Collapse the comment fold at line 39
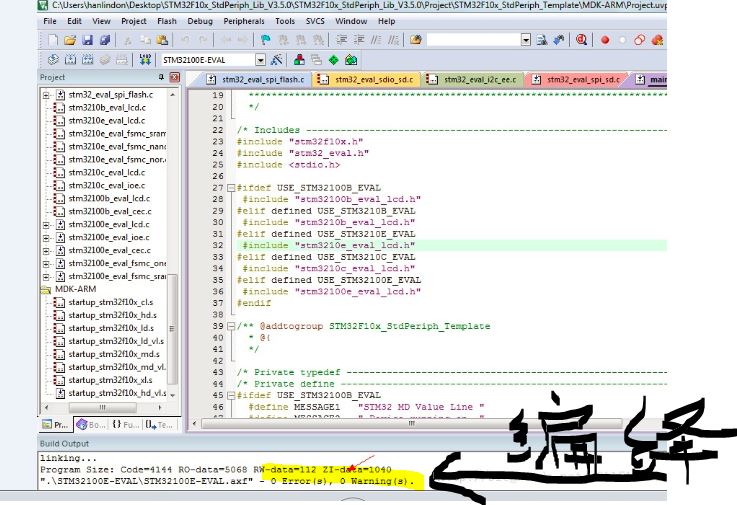737x505 pixels. [x=231, y=326]
